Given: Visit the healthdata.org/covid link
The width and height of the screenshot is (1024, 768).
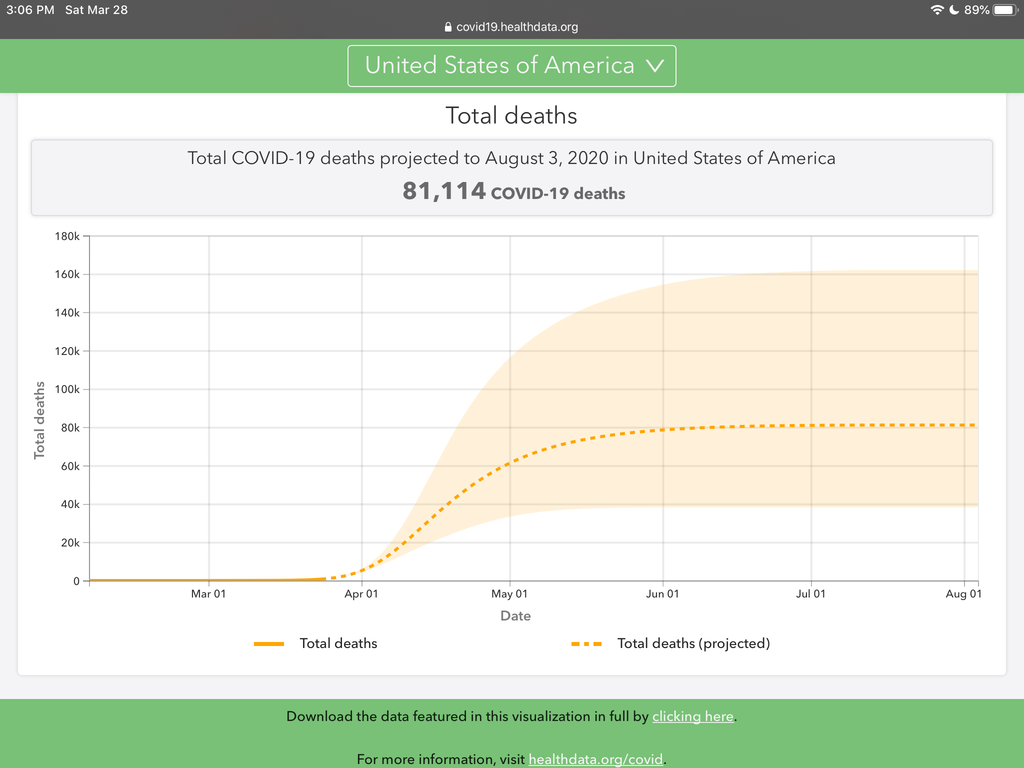Looking at the screenshot, I should click(596, 760).
